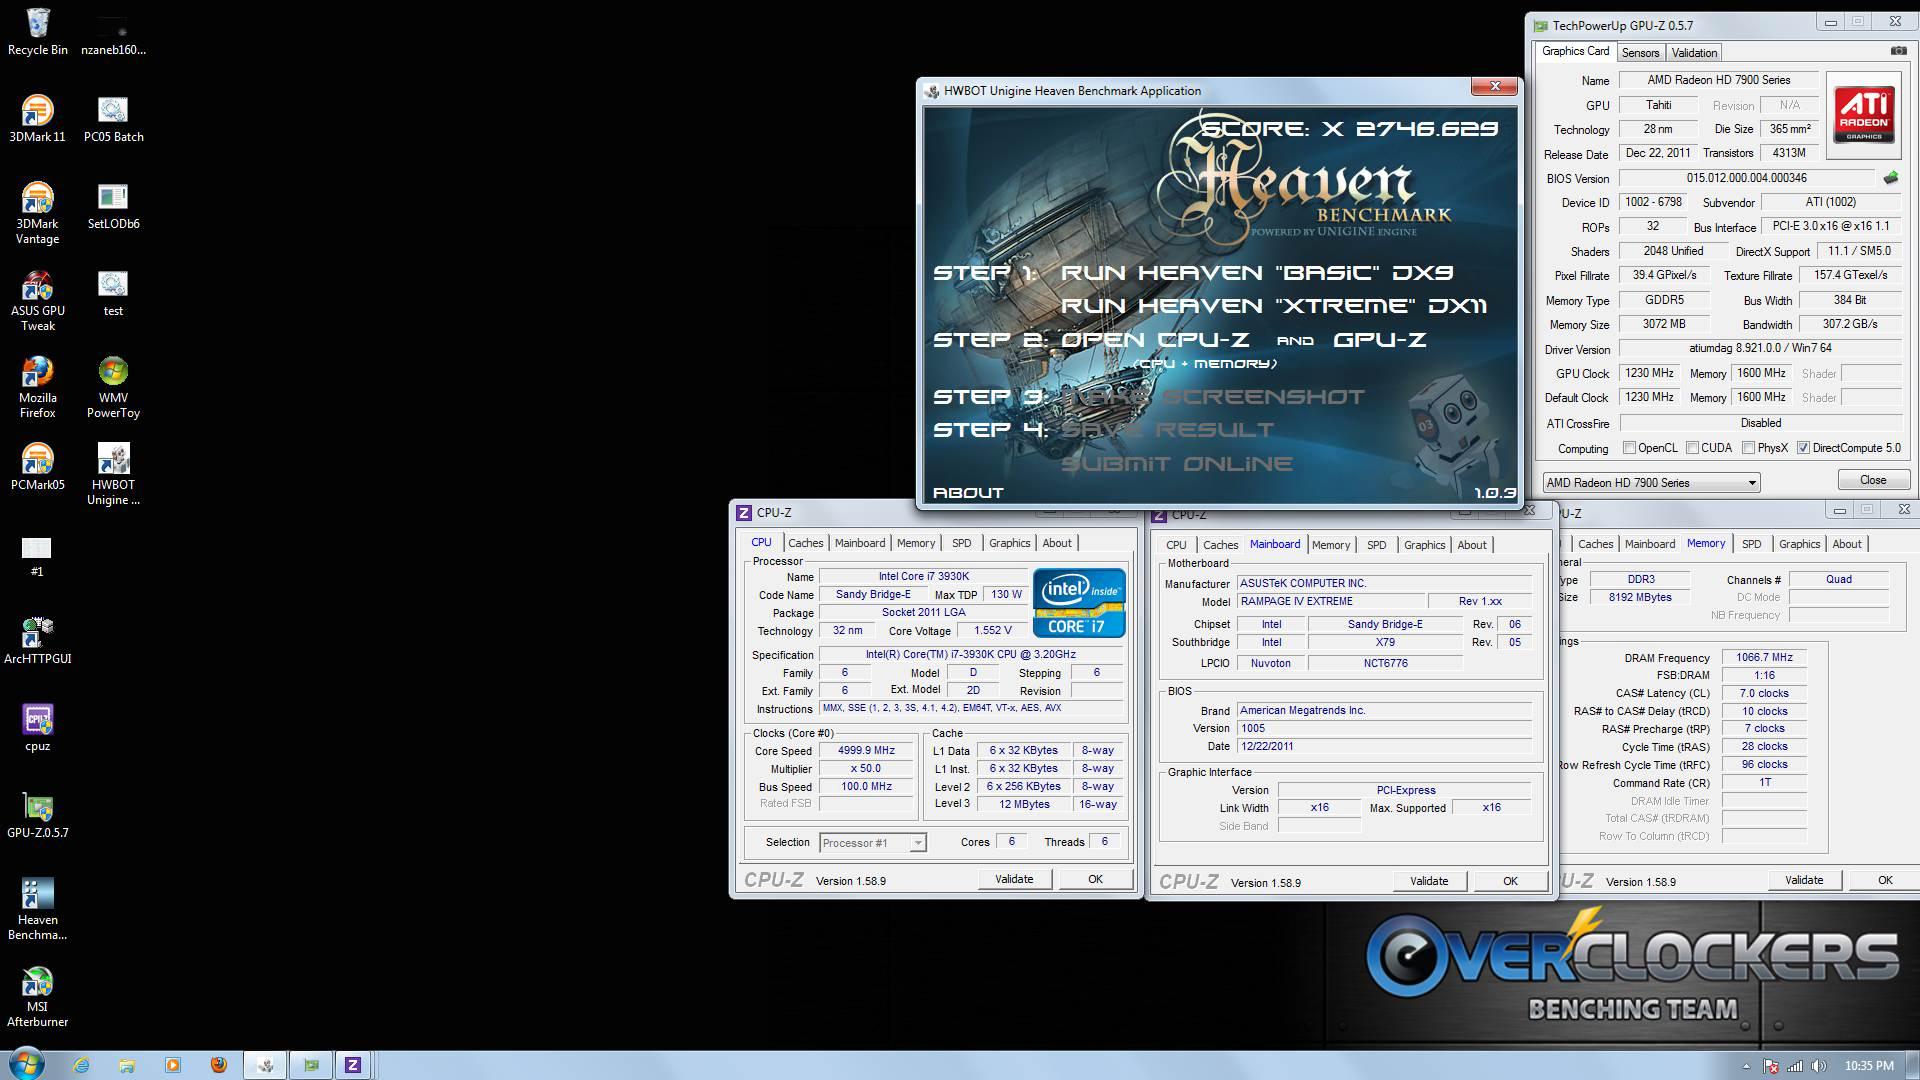
Task: Click OK in Memory CPU-Z window
Action: tap(1885, 880)
